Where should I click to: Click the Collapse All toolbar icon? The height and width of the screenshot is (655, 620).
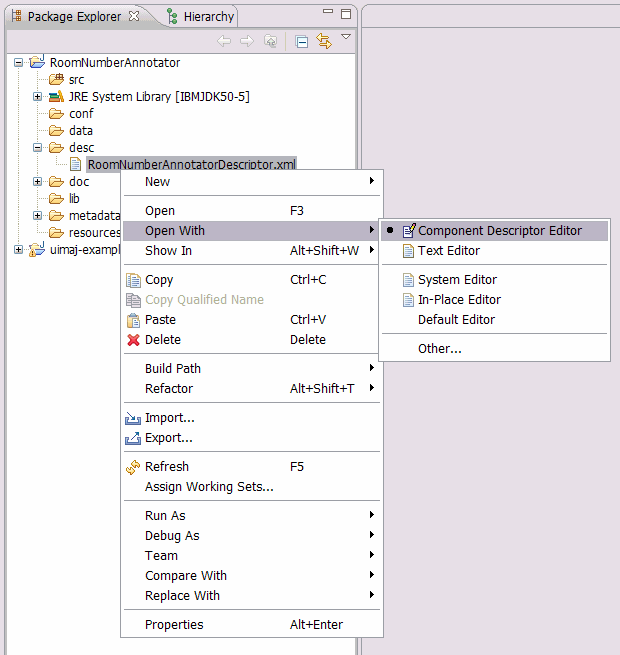point(302,41)
